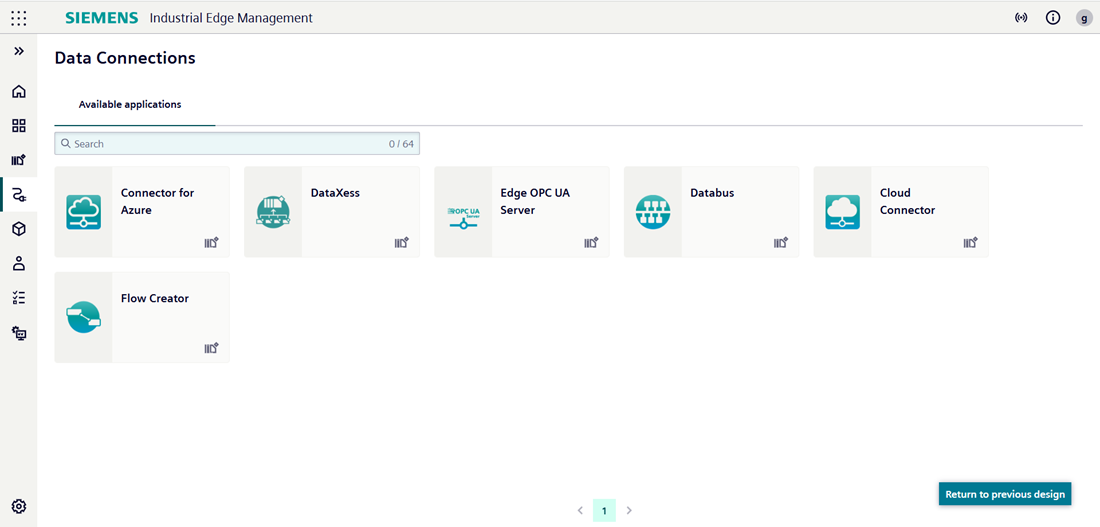Open settings gear in sidebar
This screenshot has width=1100, height=527.
[19, 506]
